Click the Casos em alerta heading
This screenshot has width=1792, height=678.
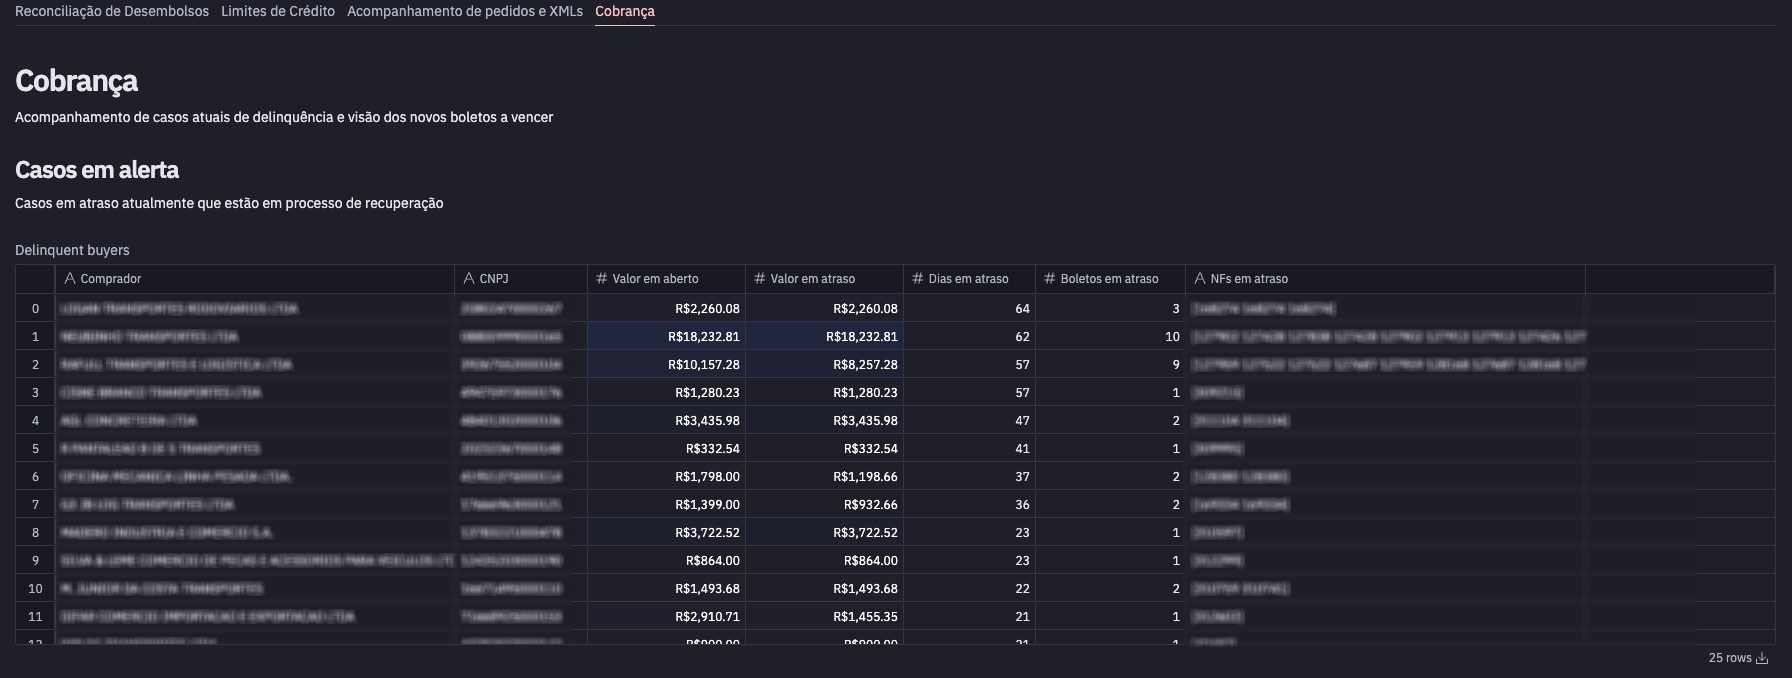pyautogui.click(x=97, y=170)
